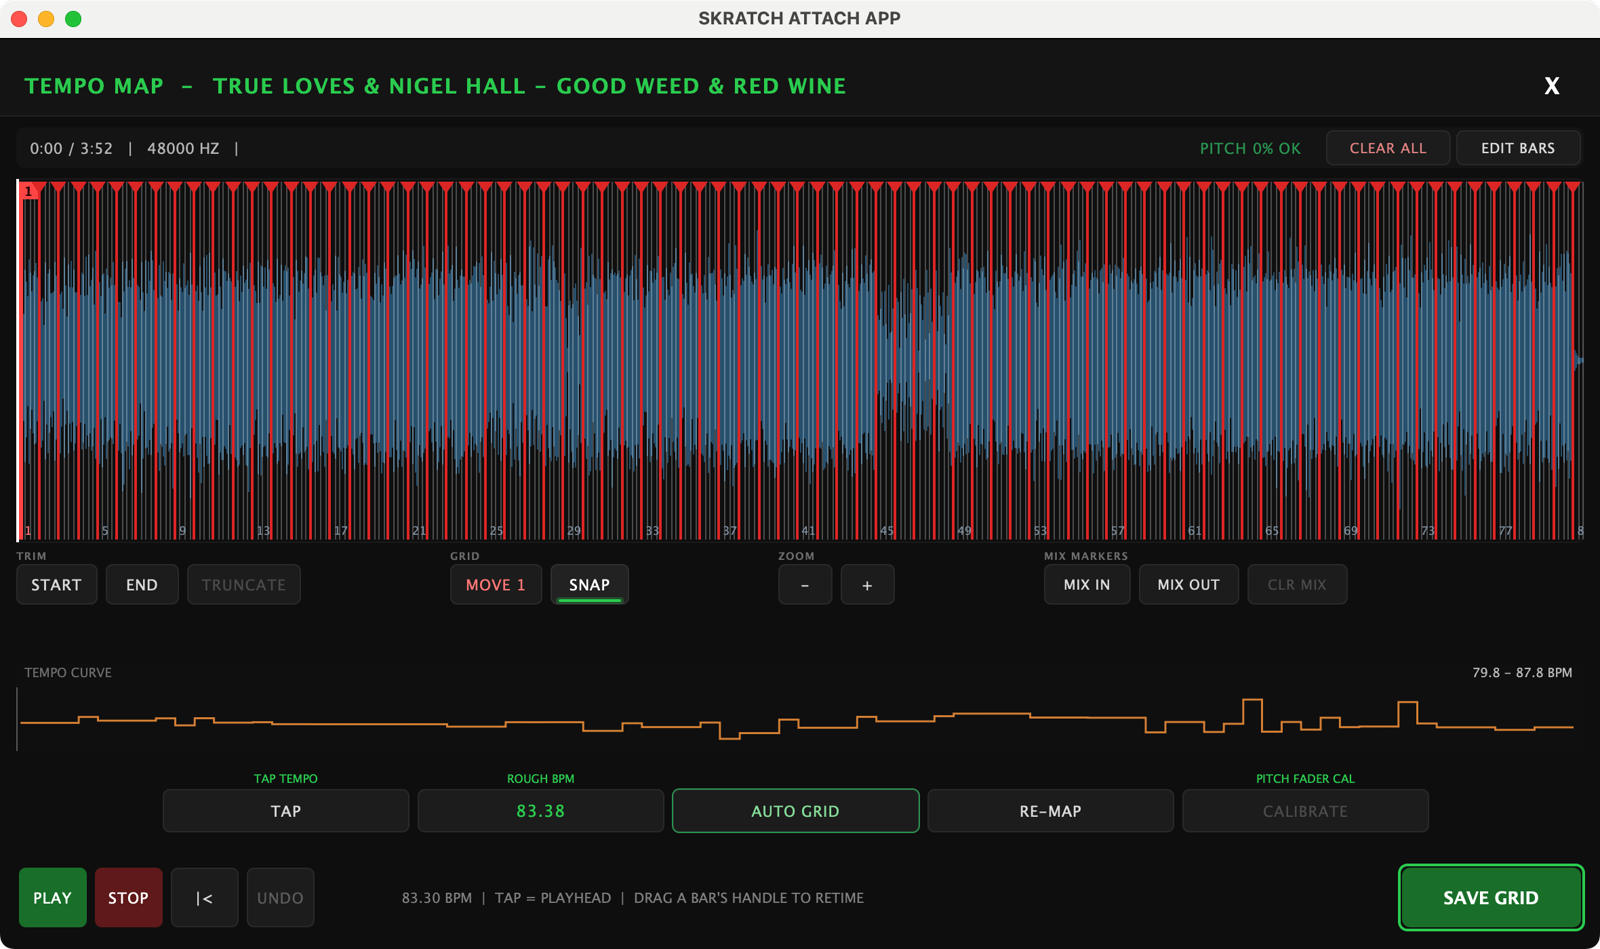The image size is (1600, 949).
Task: Click the 83.30 BPM status text
Action: pos(437,898)
